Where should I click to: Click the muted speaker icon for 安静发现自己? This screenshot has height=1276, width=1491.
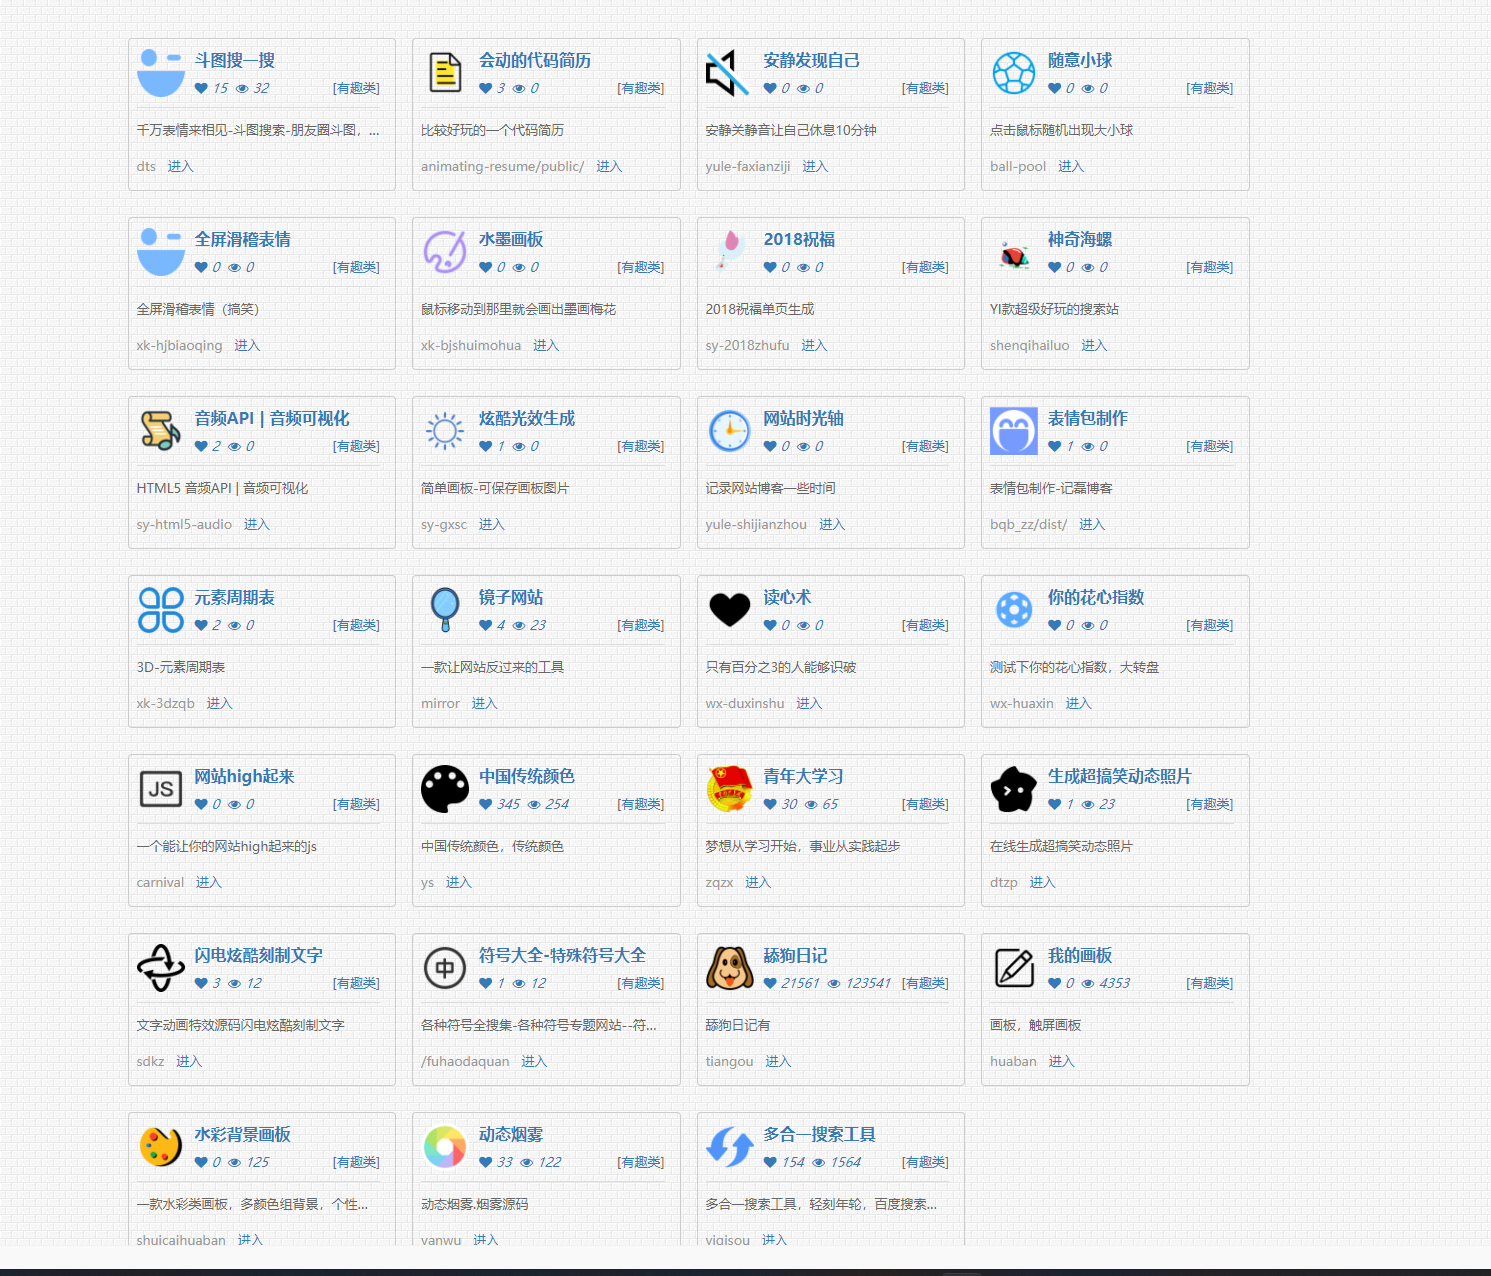(x=729, y=73)
